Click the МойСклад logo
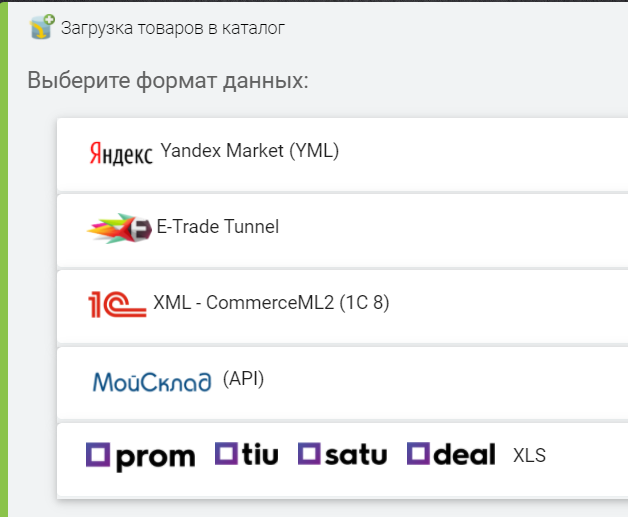628x517 pixels. point(152,382)
